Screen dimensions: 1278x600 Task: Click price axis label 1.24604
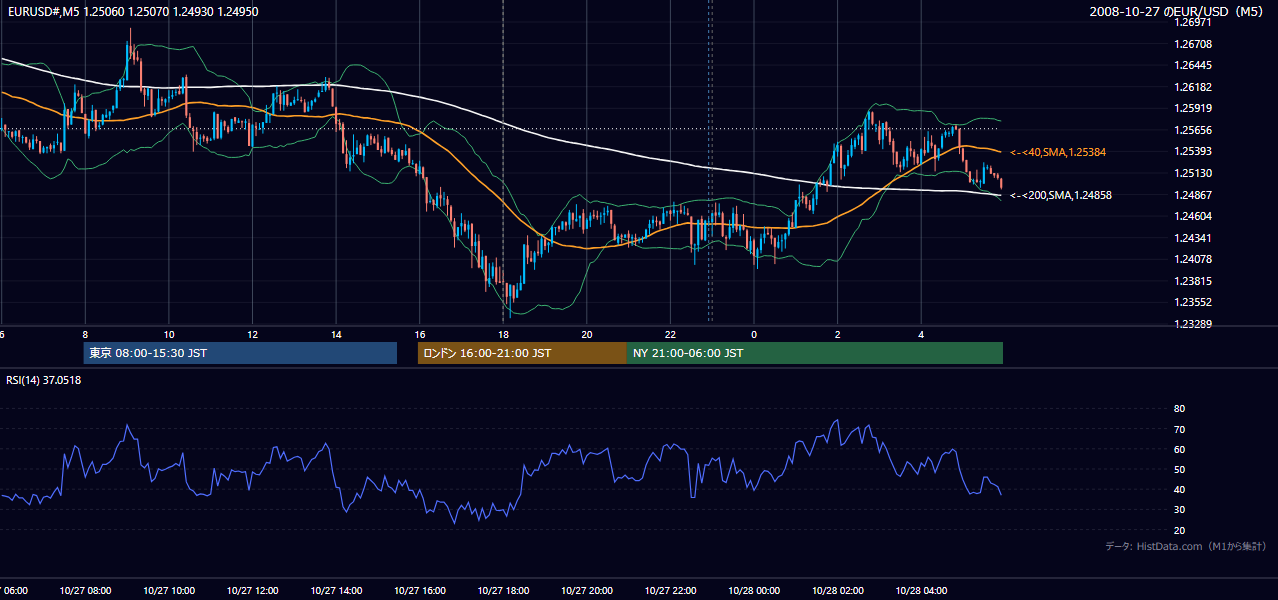point(1192,216)
